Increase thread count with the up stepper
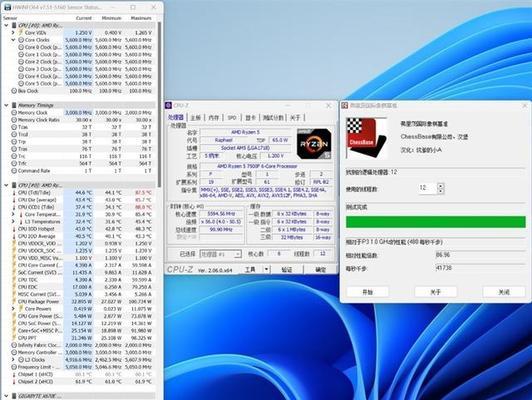532x400 pixels. coord(440,186)
